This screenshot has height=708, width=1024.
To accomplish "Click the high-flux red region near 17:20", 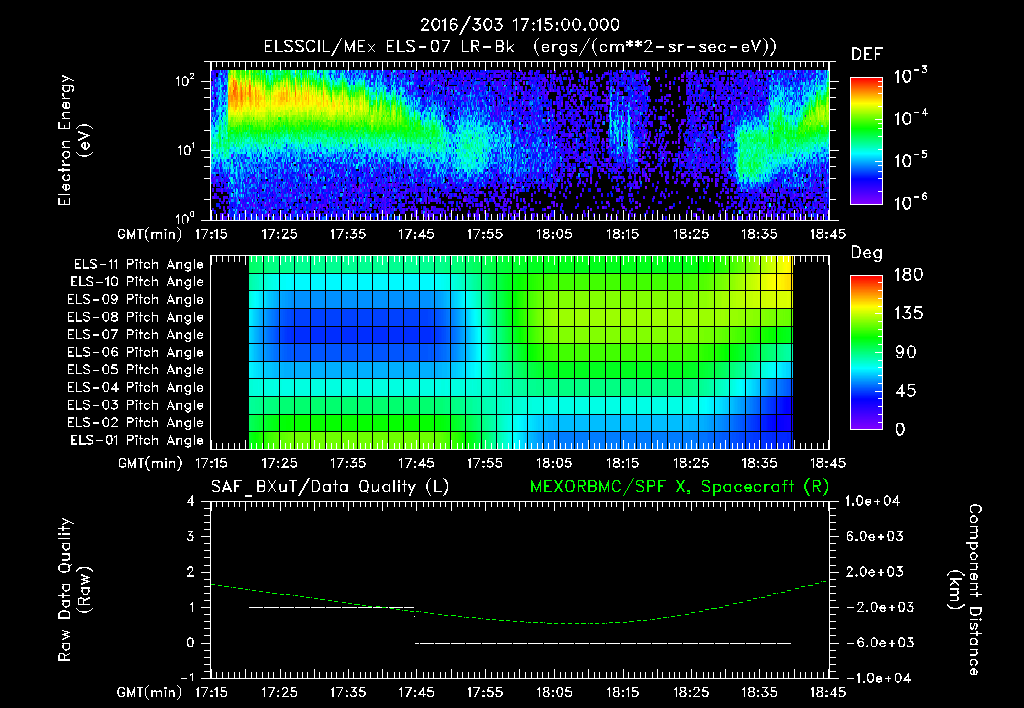I will [x=240, y=95].
